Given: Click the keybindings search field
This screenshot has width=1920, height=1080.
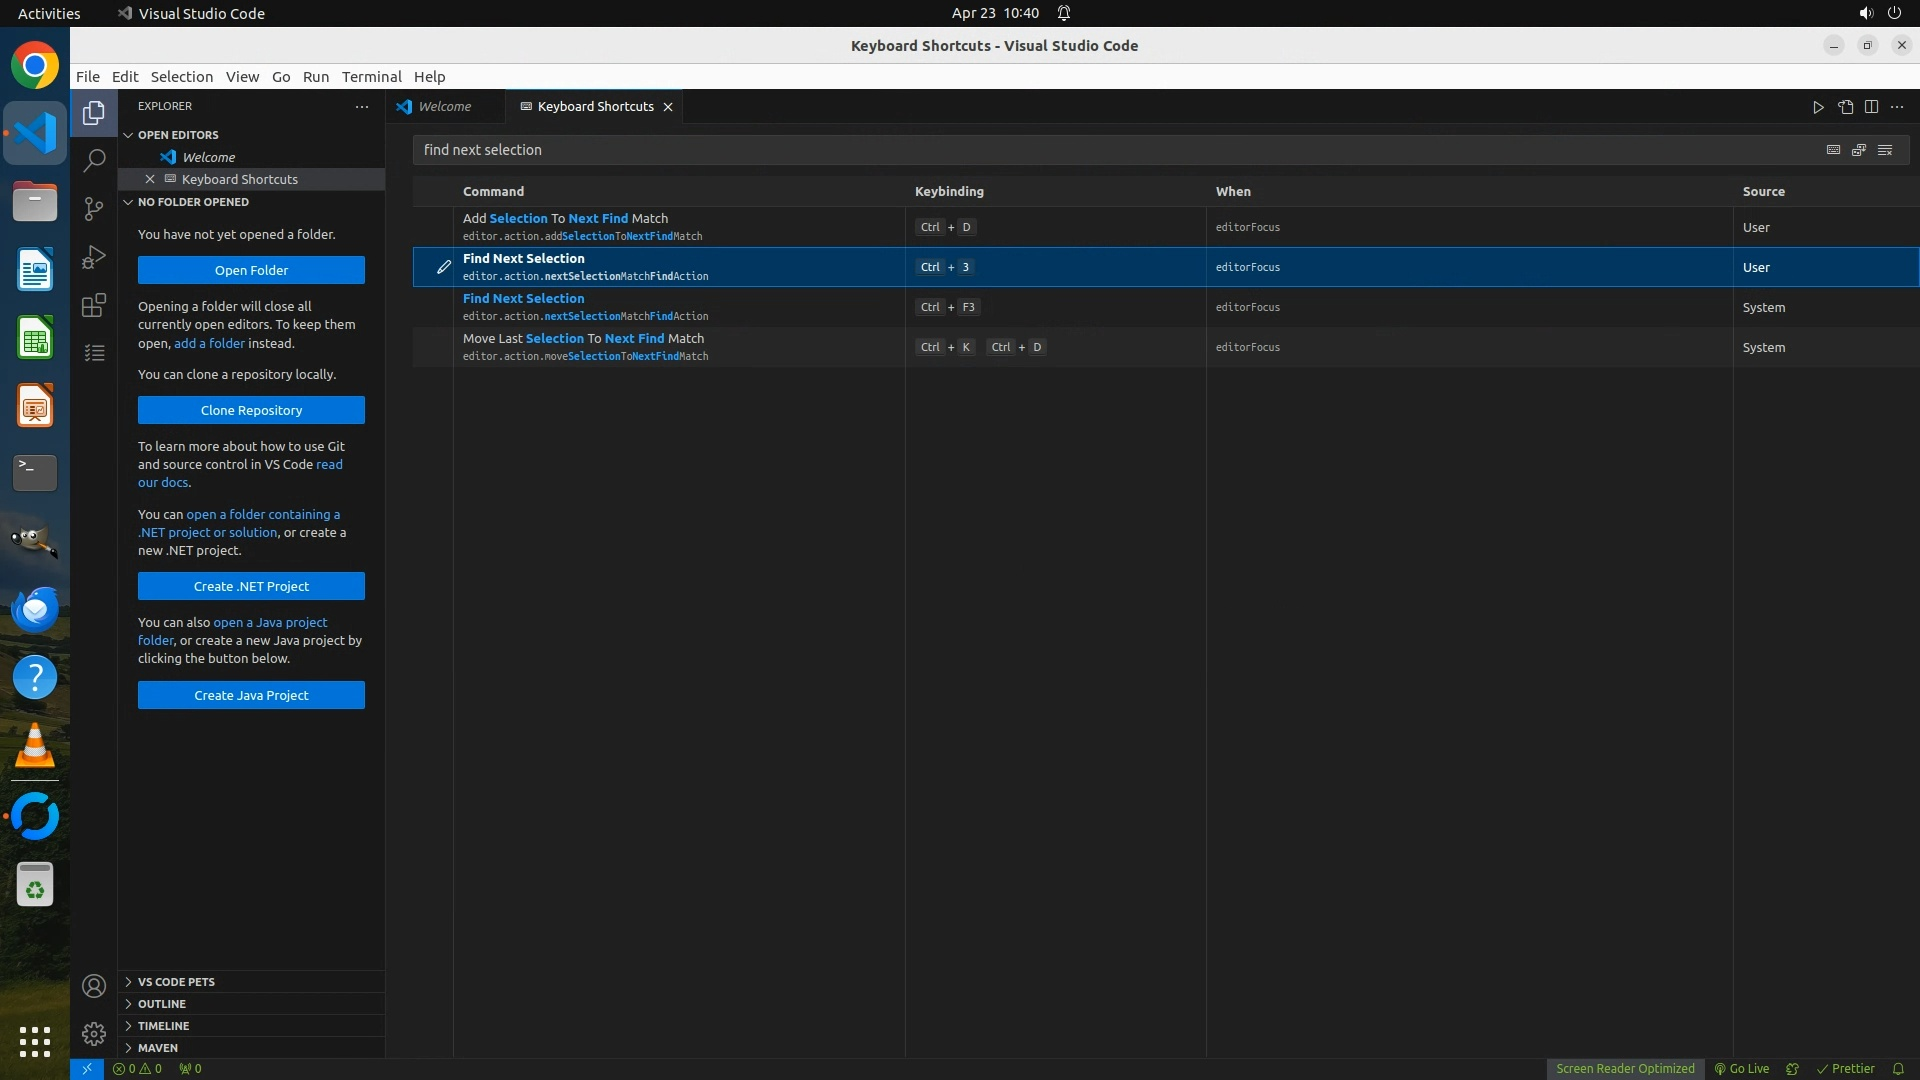Looking at the screenshot, I should (1100, 150).
